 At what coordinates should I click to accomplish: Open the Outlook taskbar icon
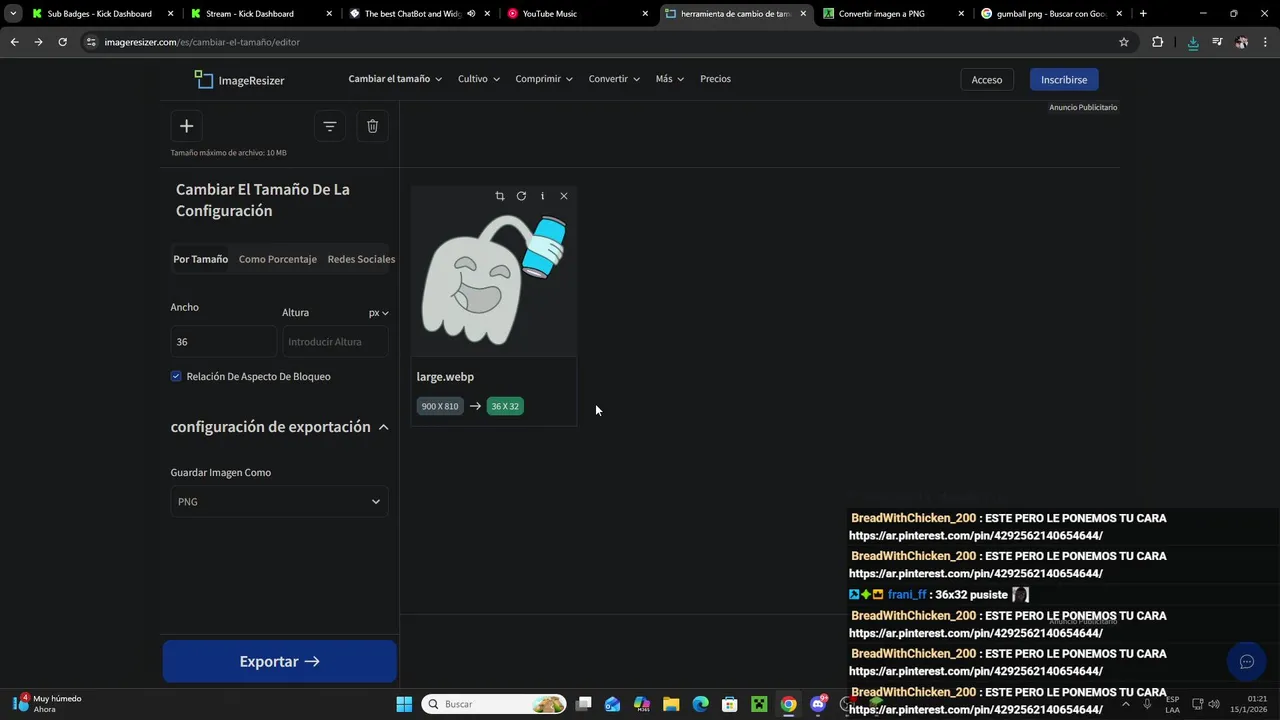click(612, 704)
